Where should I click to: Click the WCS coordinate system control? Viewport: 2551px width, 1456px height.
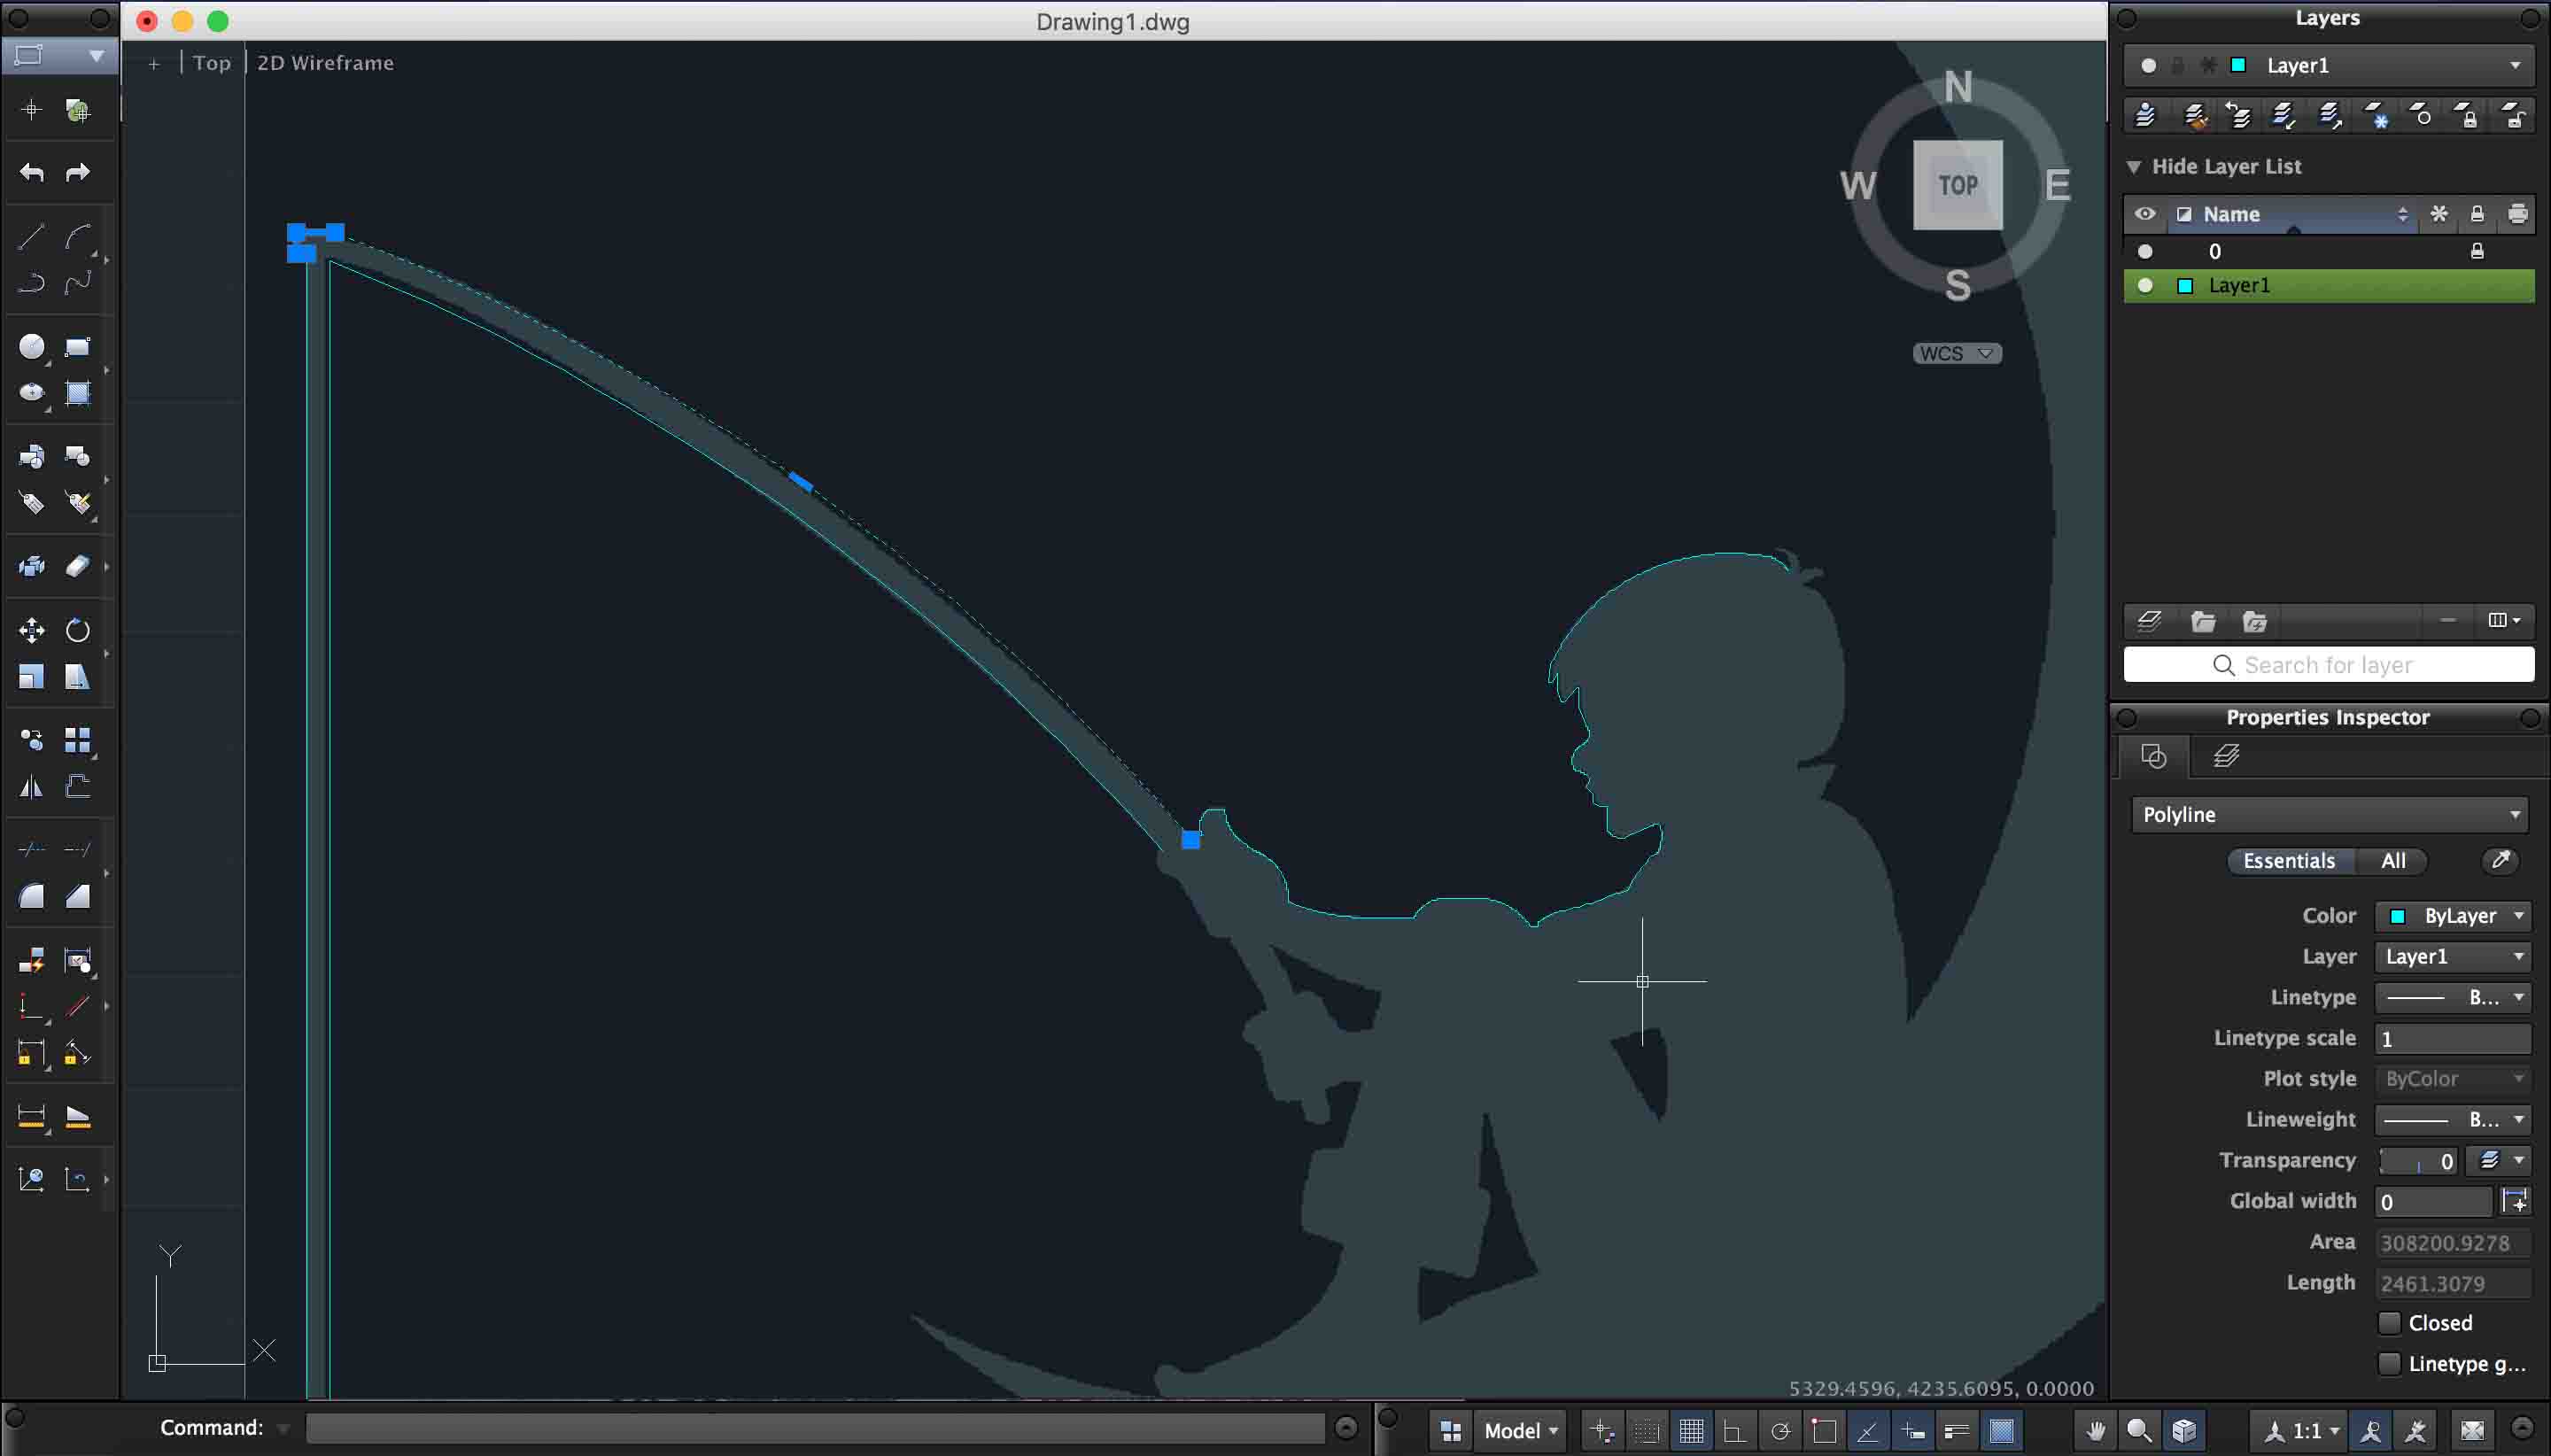1955,353
